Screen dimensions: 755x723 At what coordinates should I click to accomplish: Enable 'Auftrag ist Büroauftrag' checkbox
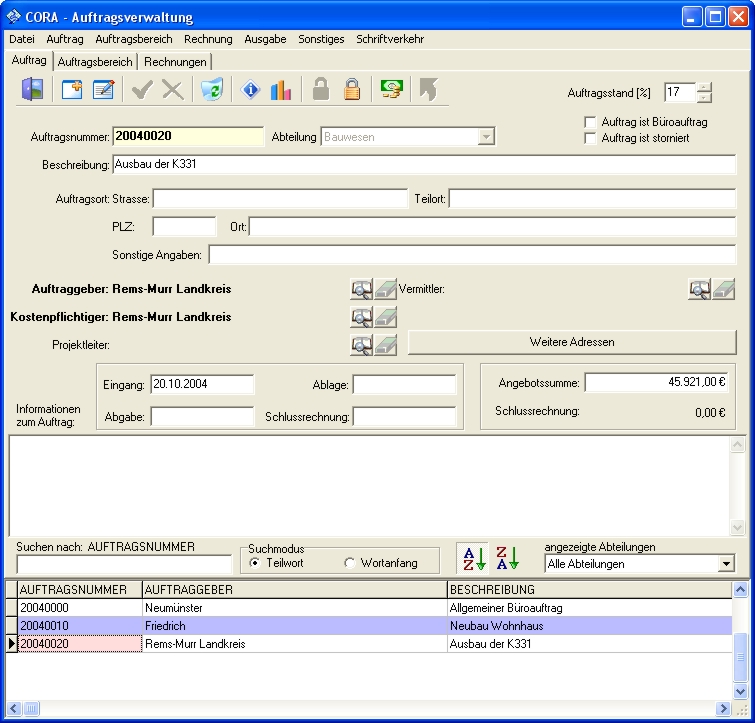pos(590,122)
